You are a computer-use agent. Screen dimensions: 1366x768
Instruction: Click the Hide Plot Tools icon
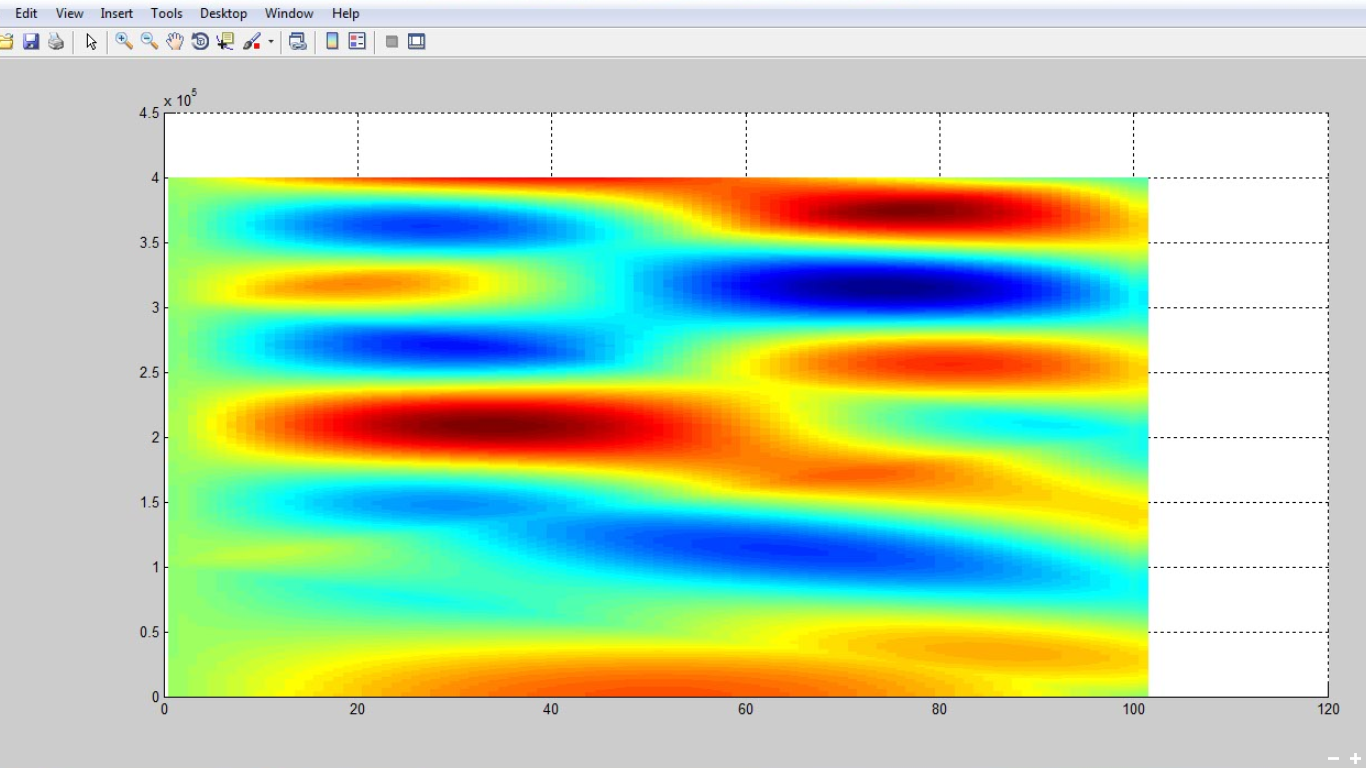click(392, 42)
